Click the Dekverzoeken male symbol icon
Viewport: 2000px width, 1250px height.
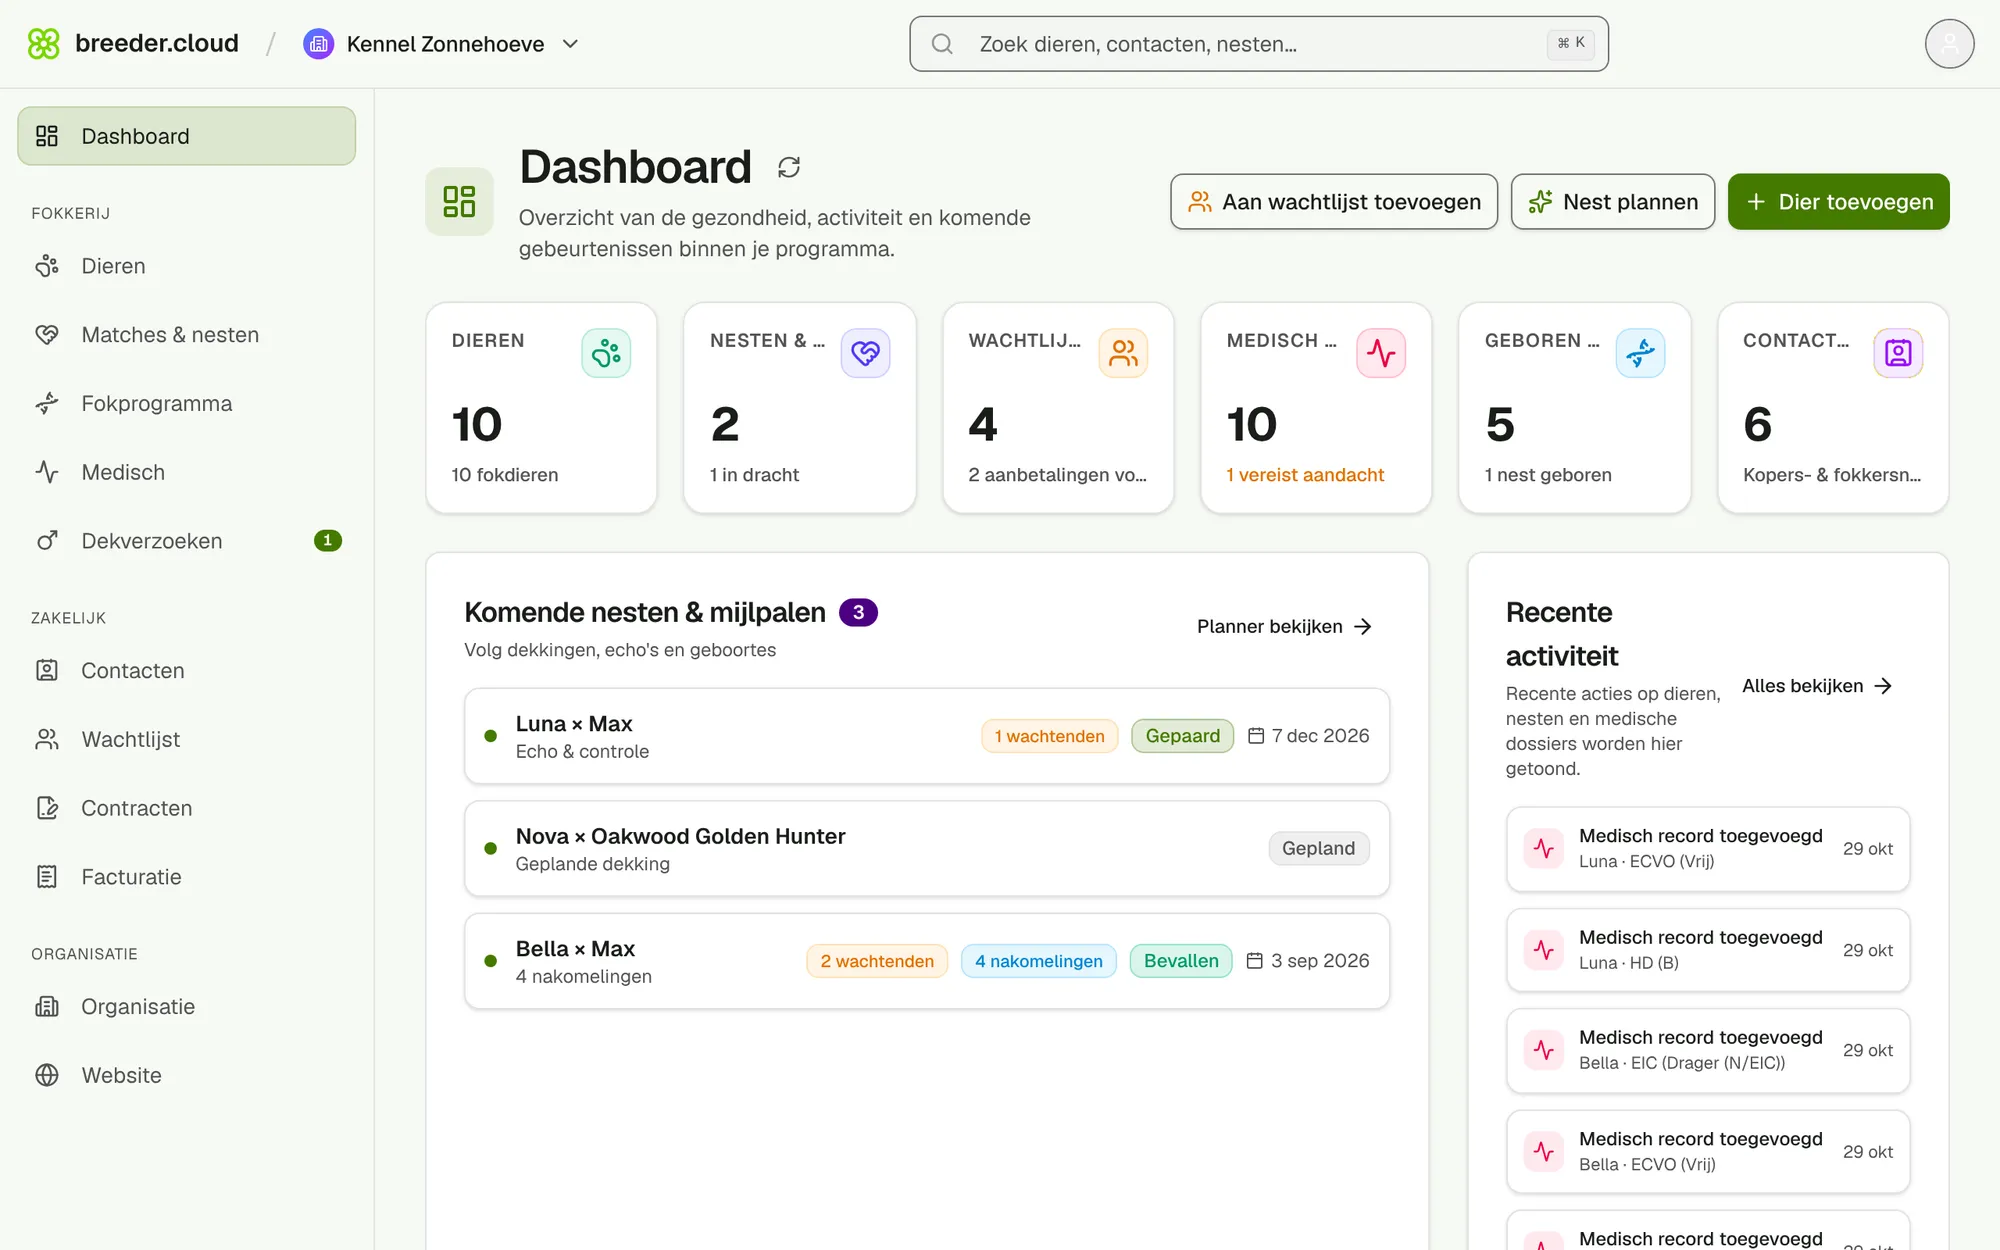tap(47, 541)
